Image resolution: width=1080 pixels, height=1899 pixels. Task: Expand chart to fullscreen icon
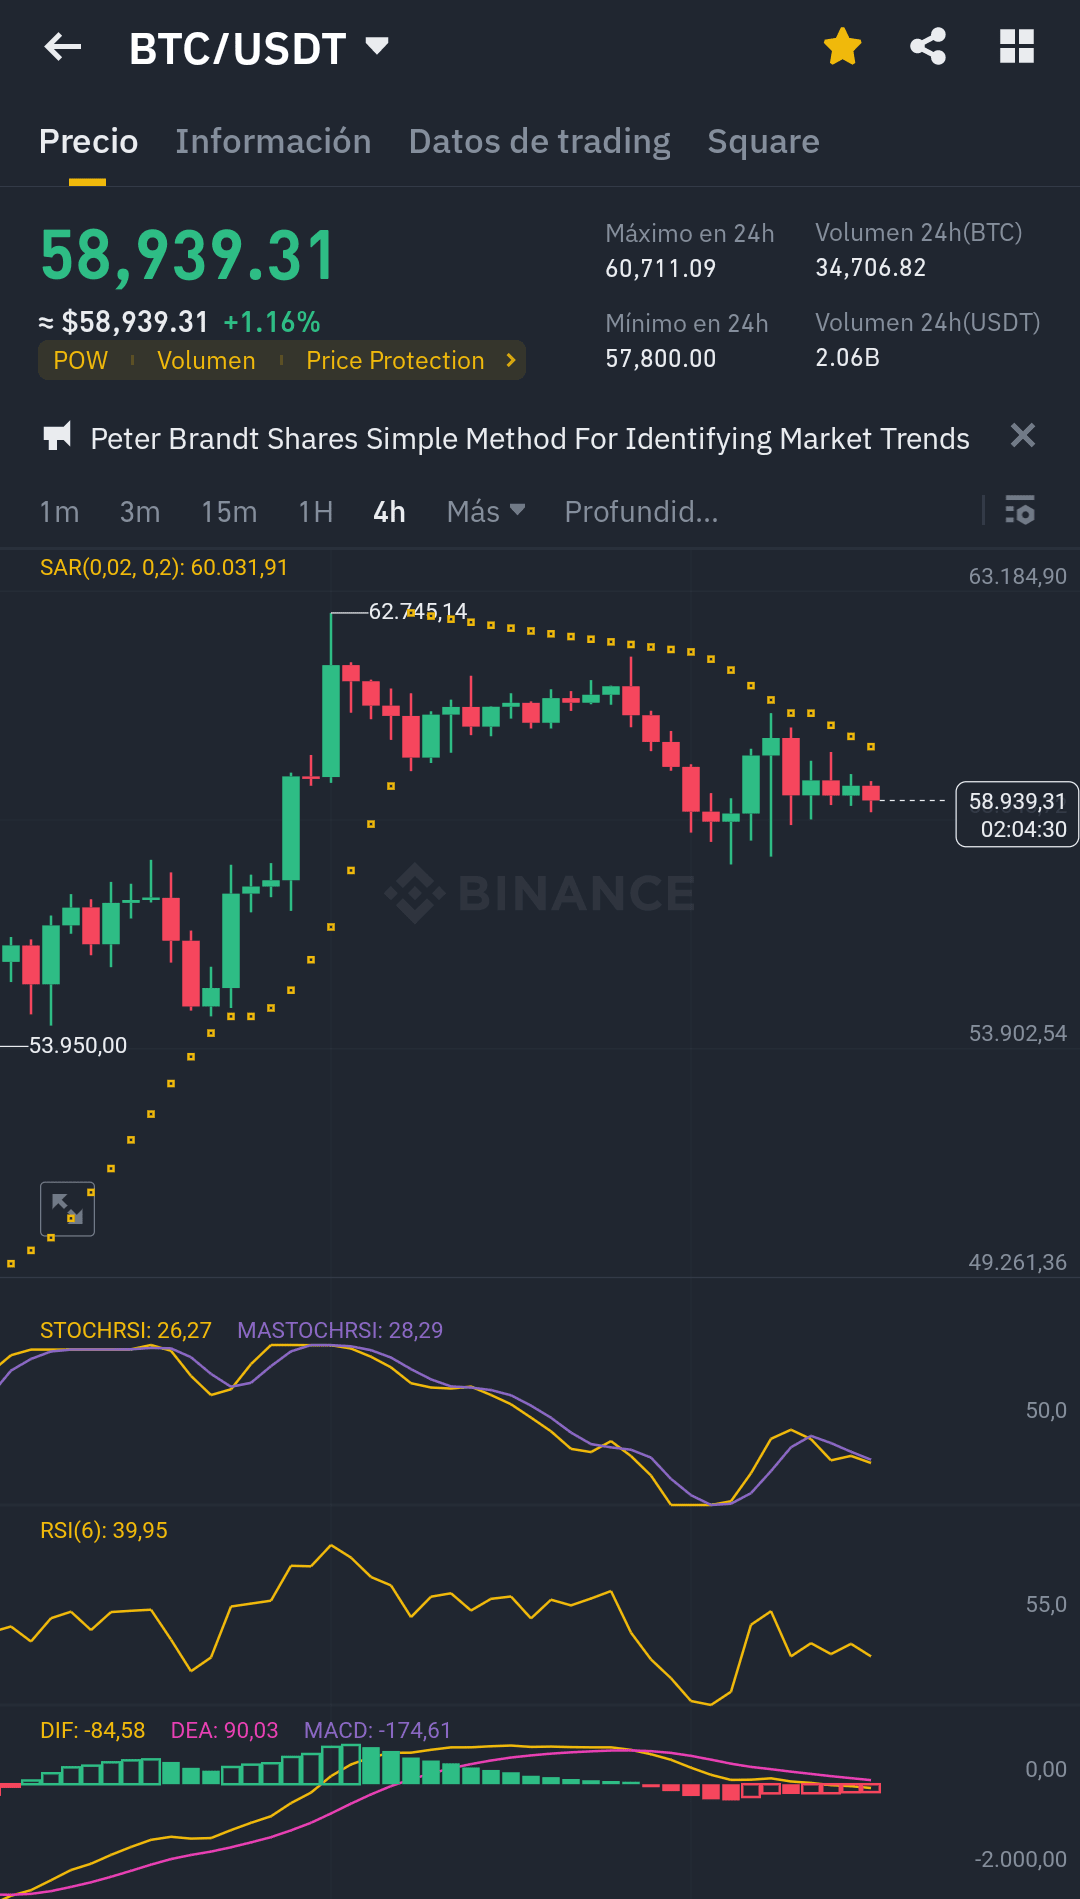(67, 1209)
